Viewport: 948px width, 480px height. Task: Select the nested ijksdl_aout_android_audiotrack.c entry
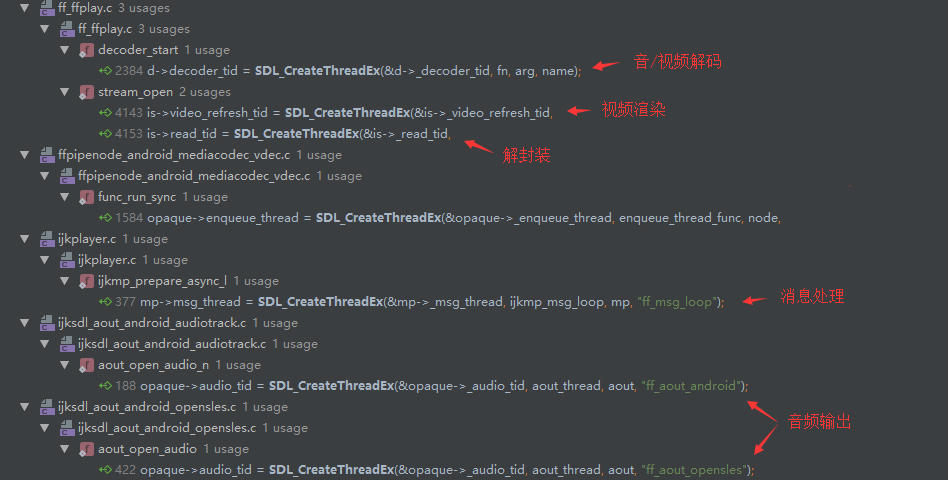[189, 344]
